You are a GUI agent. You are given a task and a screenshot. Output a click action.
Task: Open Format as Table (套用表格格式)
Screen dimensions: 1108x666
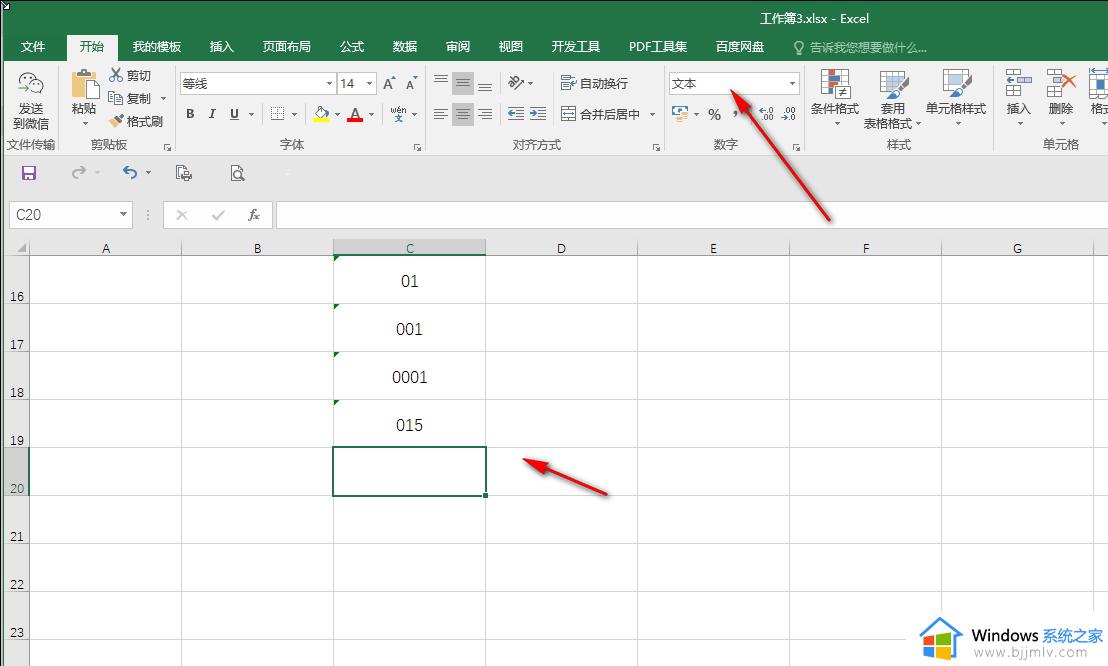click(892, 100)
